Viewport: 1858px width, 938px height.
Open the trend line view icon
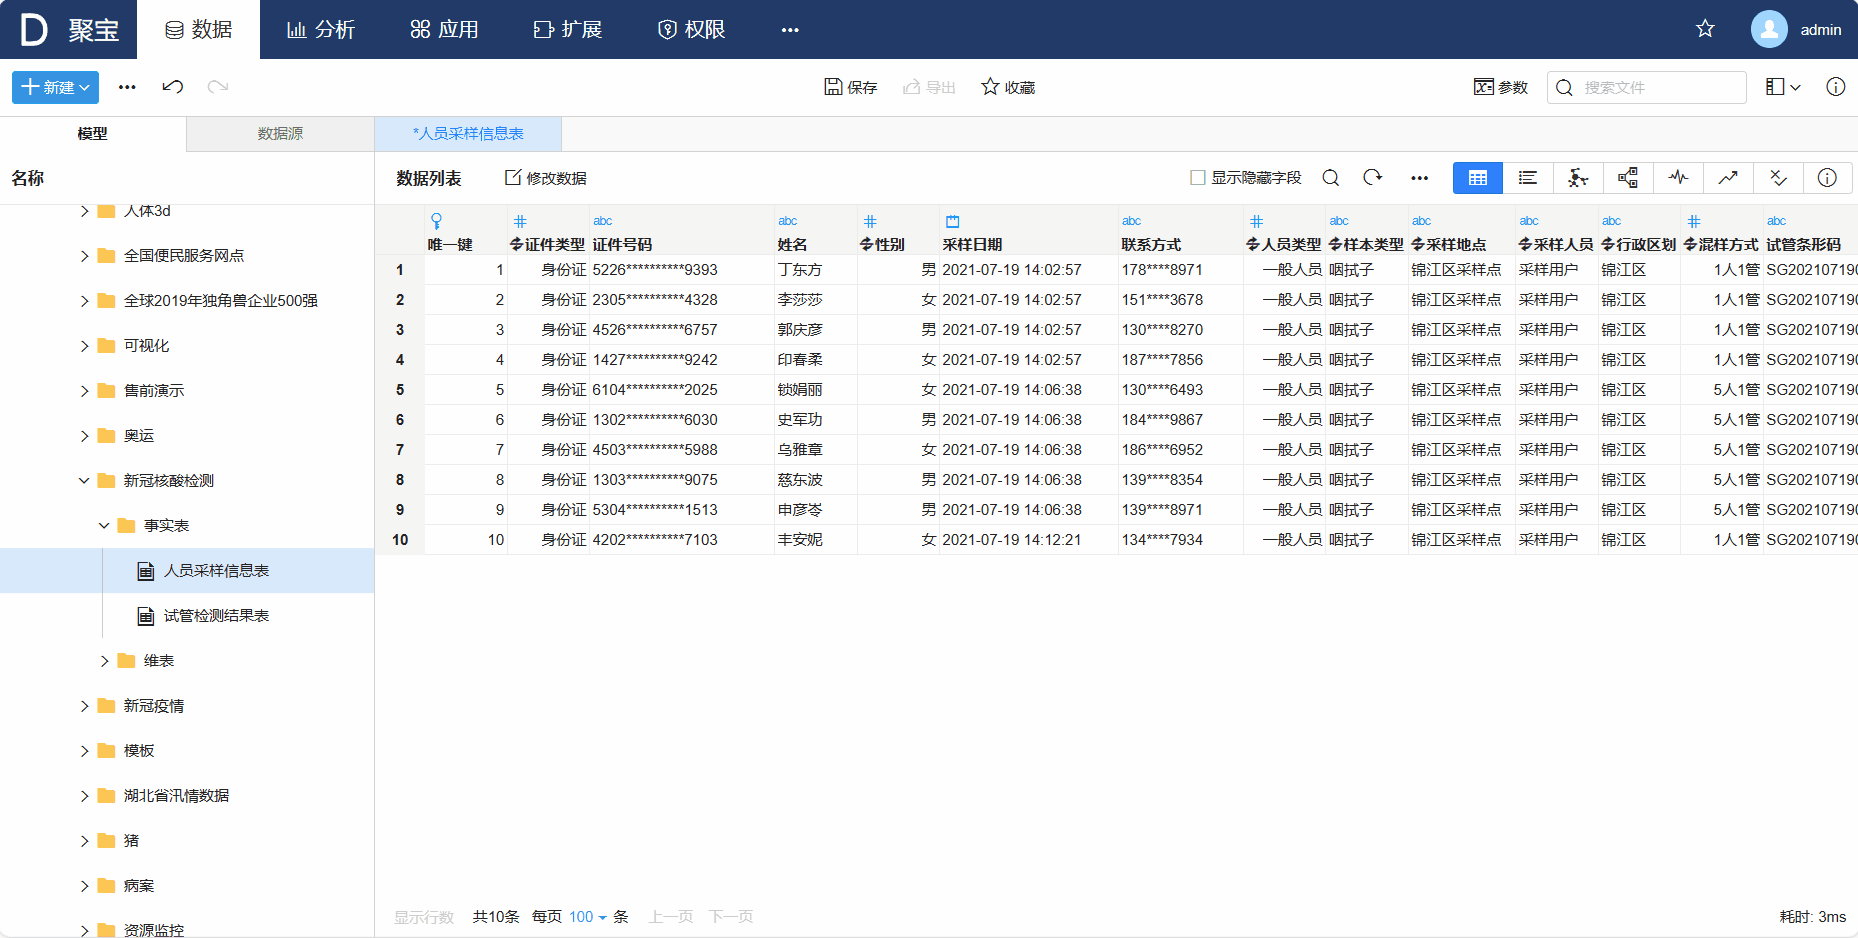click(x=1728, y=178)
